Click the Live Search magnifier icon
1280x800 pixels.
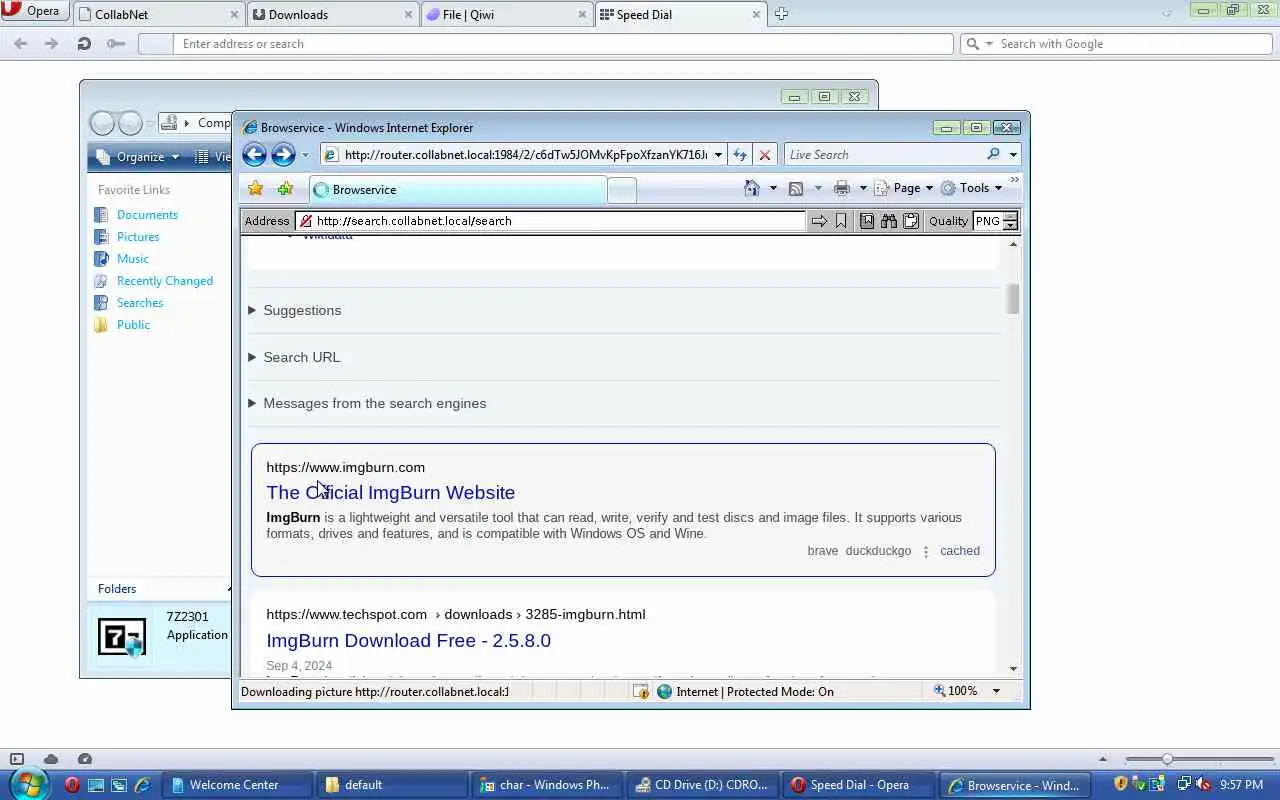[993, 154]
